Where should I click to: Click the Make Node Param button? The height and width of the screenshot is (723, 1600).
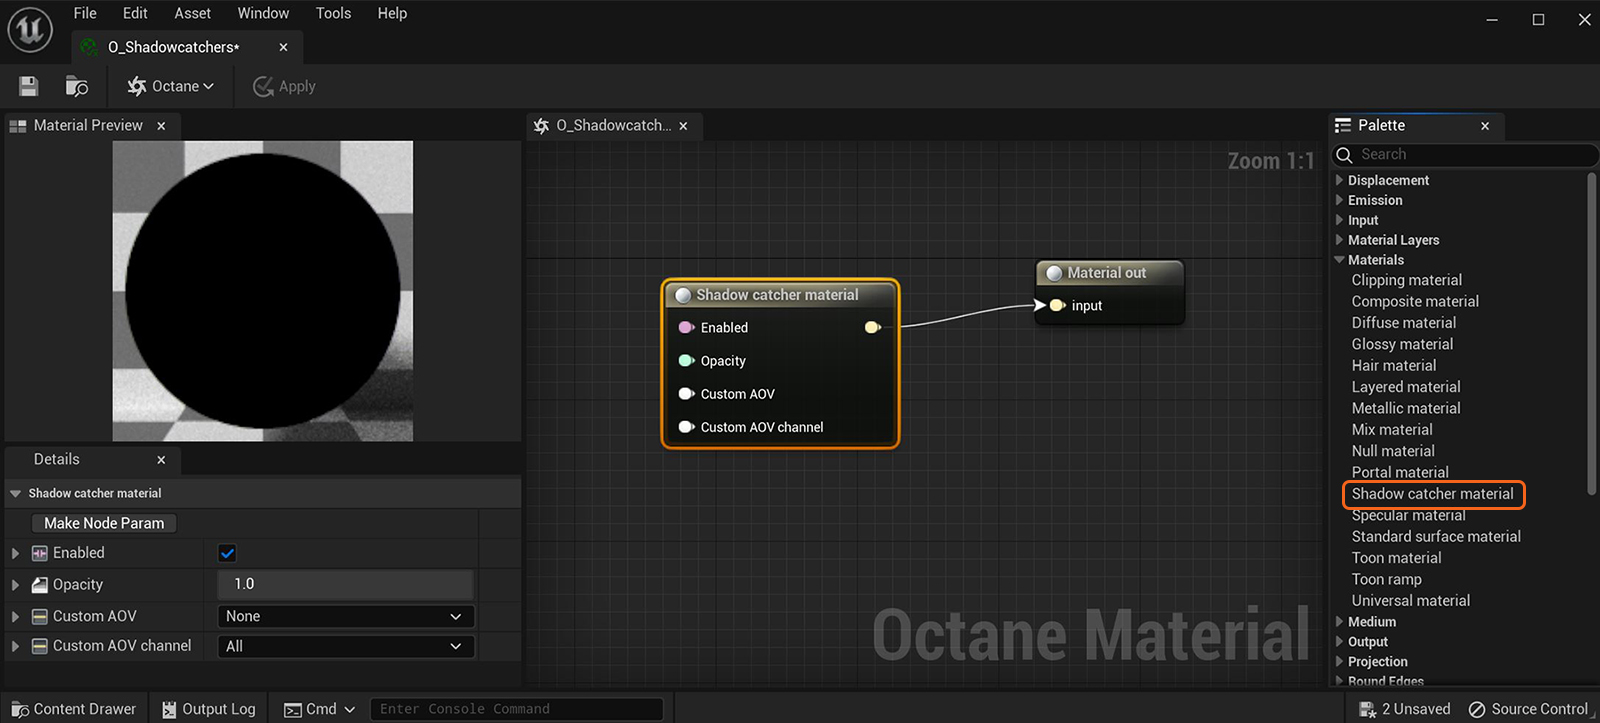[104, 523]
